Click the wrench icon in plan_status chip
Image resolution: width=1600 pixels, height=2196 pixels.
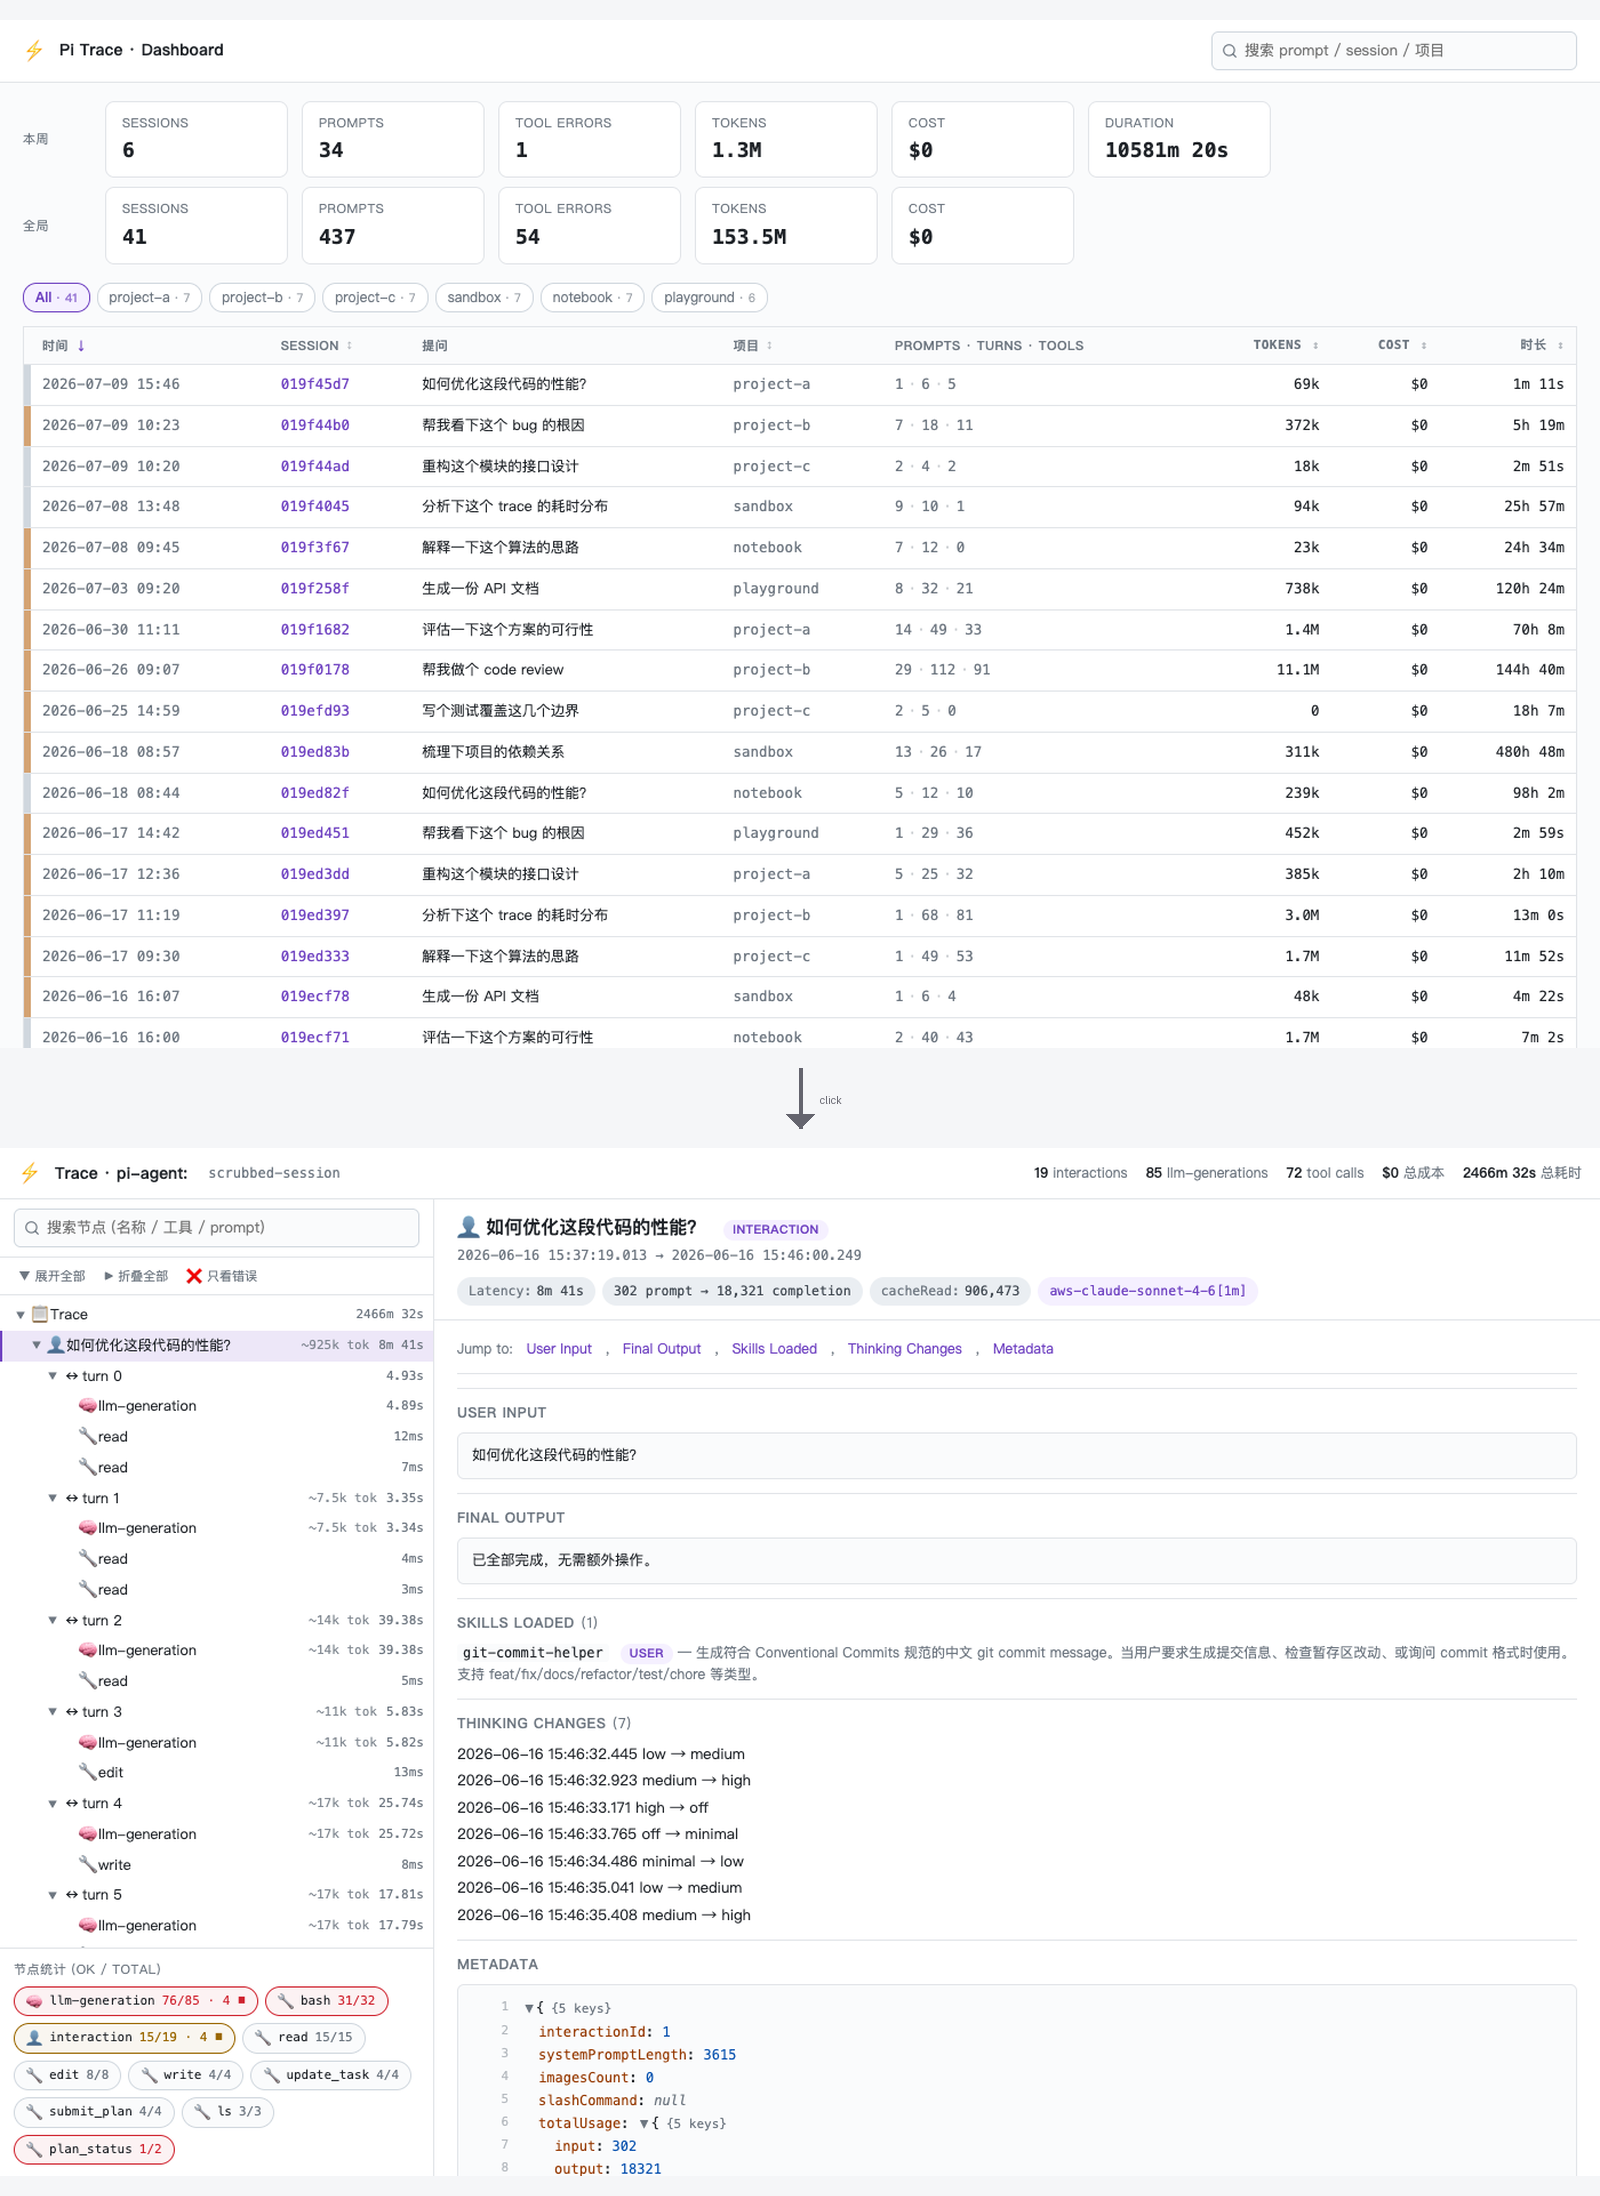pos(35,2149)
